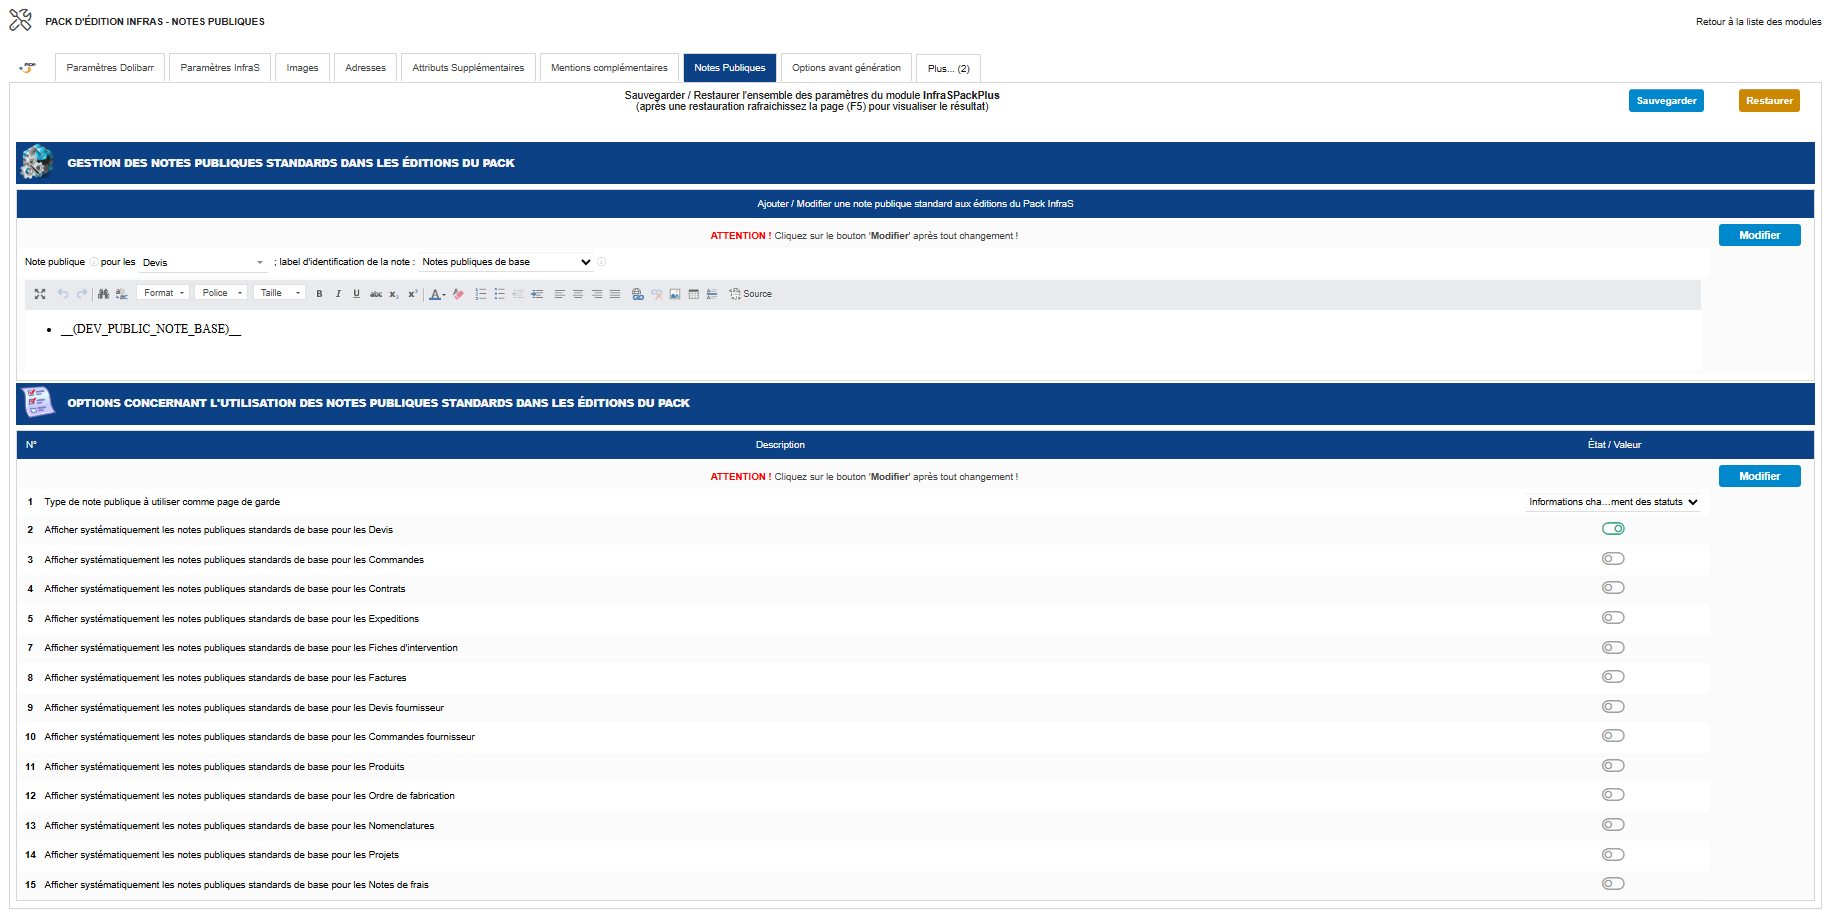This screenshot has height=913, width=1832.
Task: Apply superscript formatting
Action: tap(412, 294)
